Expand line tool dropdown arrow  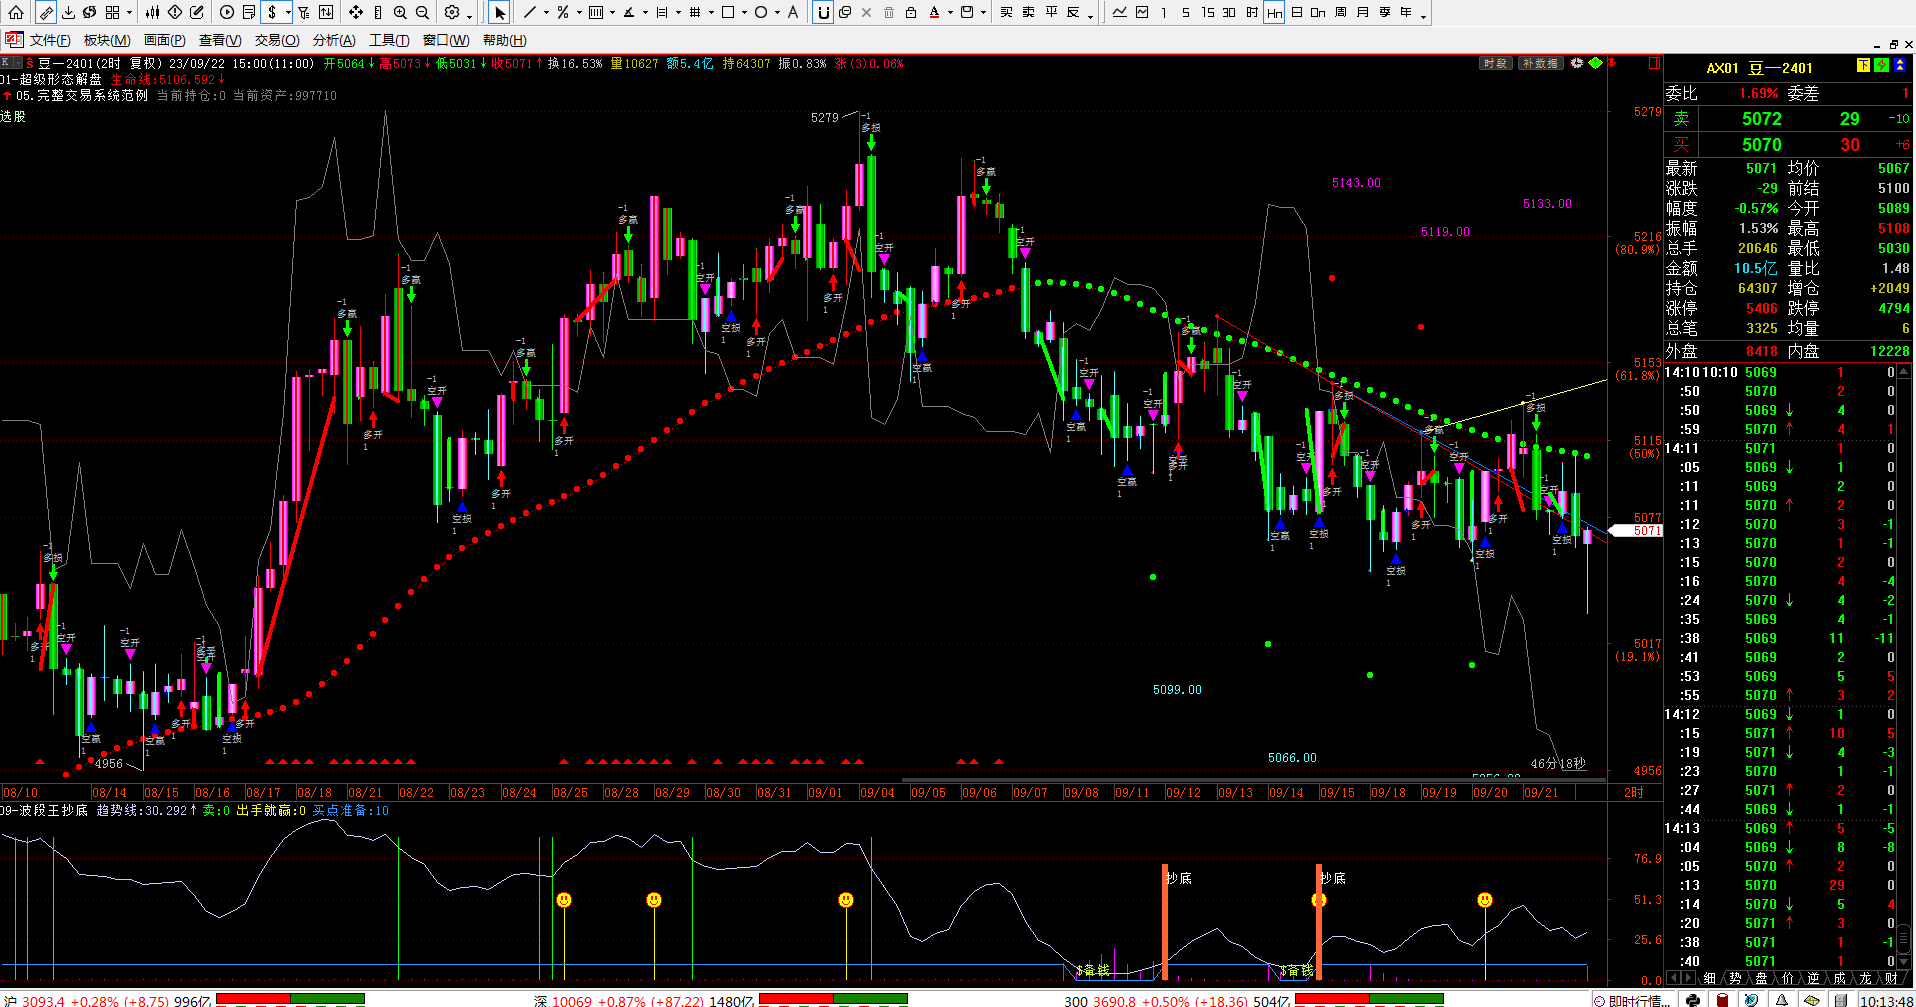[545, 12]
